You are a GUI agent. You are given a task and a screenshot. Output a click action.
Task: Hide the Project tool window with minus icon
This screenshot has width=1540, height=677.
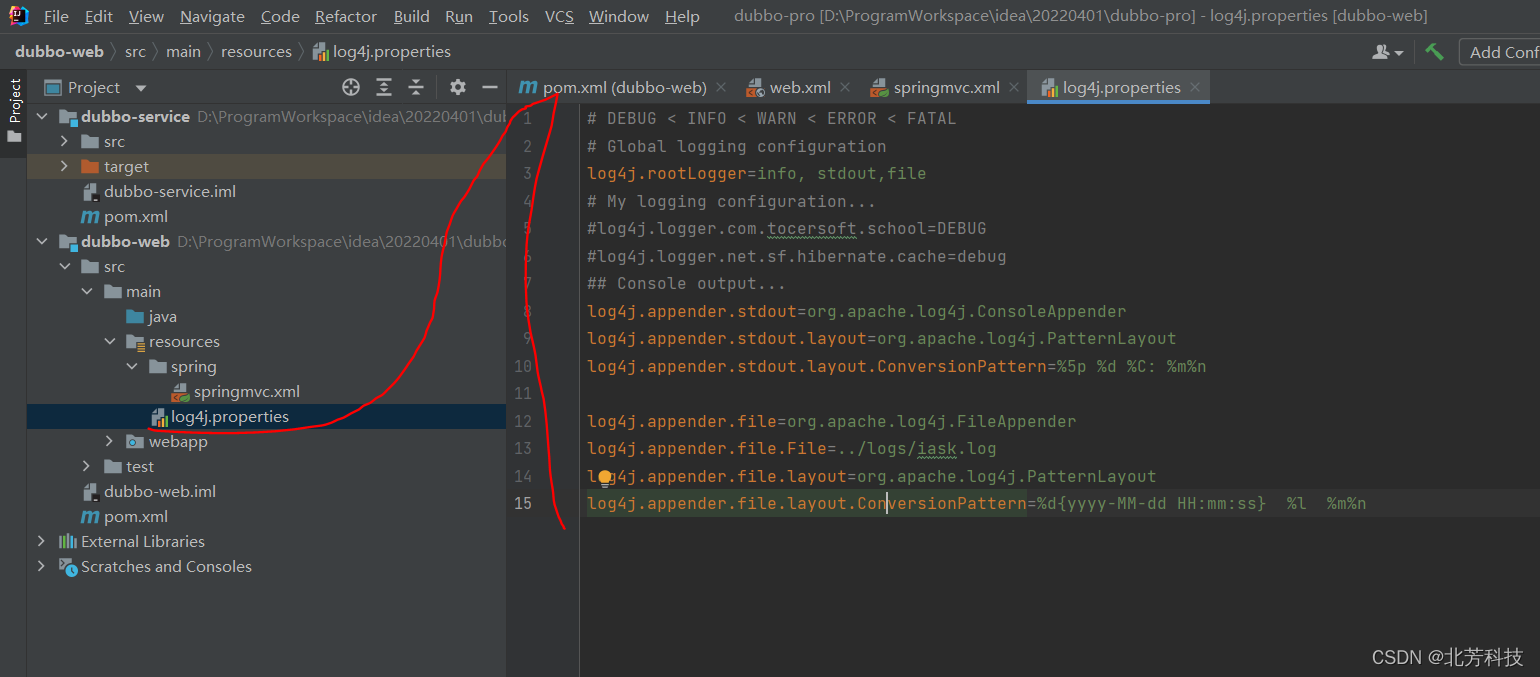click(489, 87)
